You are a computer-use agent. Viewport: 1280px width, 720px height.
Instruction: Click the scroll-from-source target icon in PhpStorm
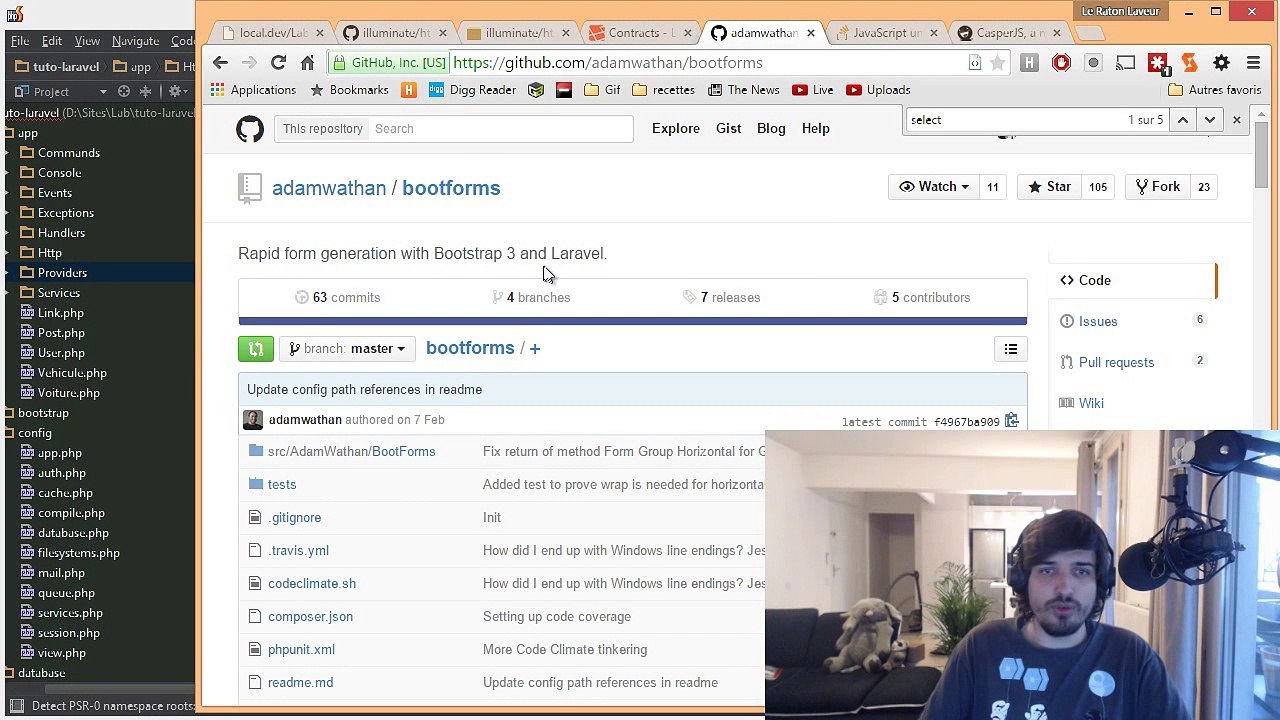[124, 91]
